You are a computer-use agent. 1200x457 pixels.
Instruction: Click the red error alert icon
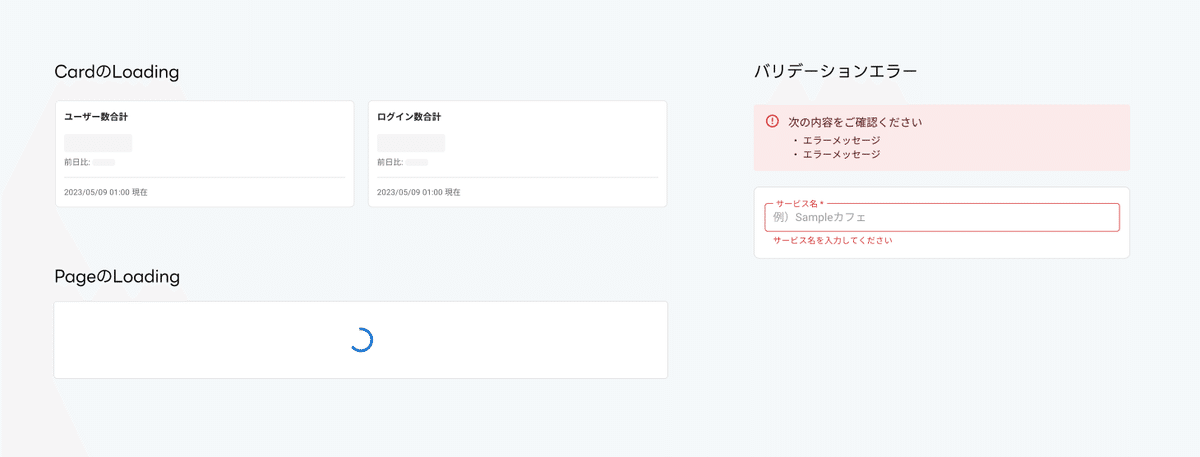[x=772, y=121]
